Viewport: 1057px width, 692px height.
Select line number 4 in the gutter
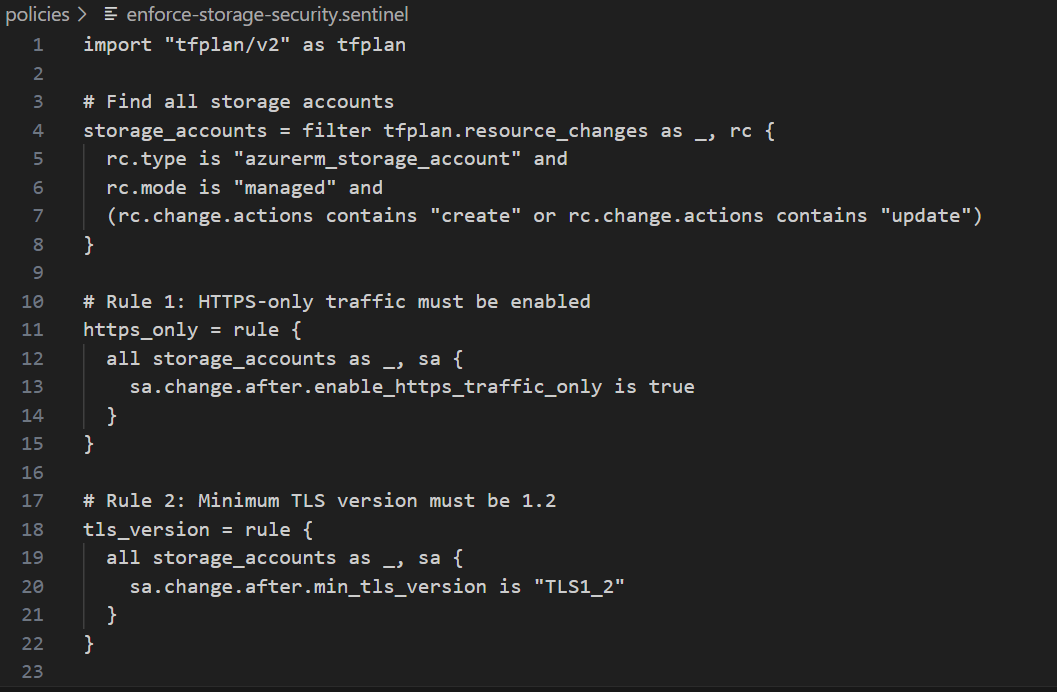coord(37,130)
